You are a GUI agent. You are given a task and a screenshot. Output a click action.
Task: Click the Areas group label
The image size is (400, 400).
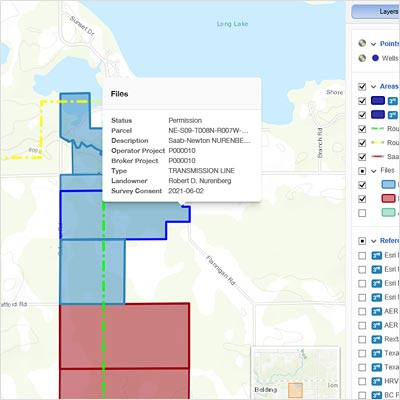[389, 86]
